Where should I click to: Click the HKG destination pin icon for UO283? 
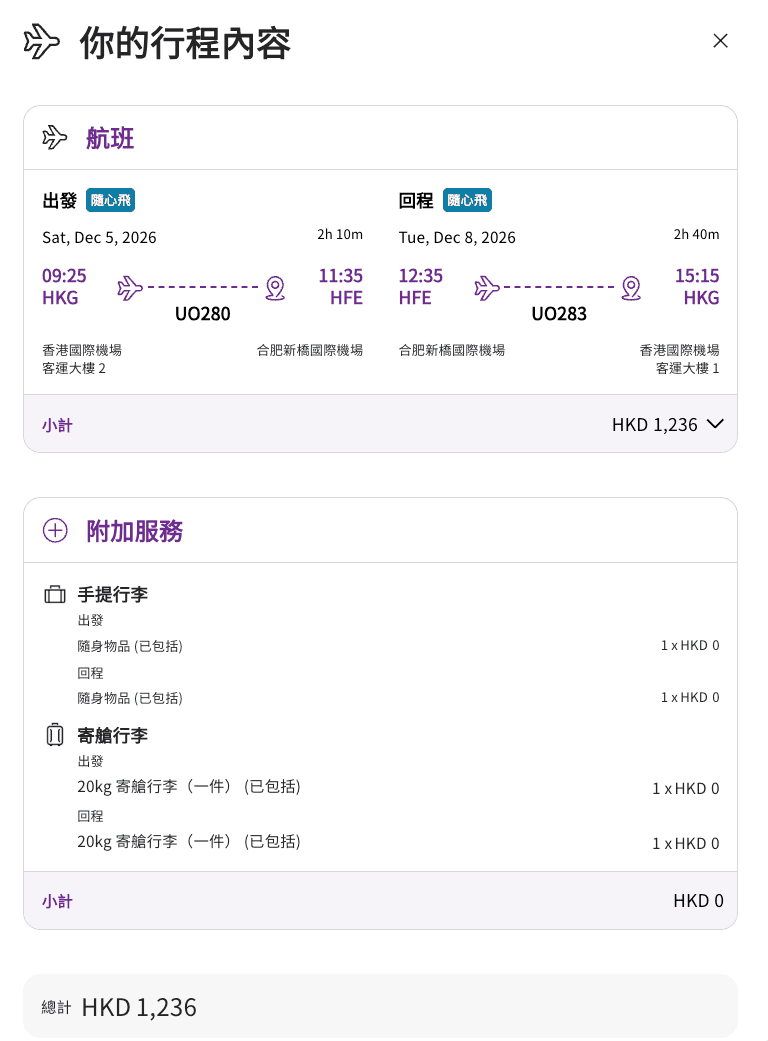coord(631,288)
